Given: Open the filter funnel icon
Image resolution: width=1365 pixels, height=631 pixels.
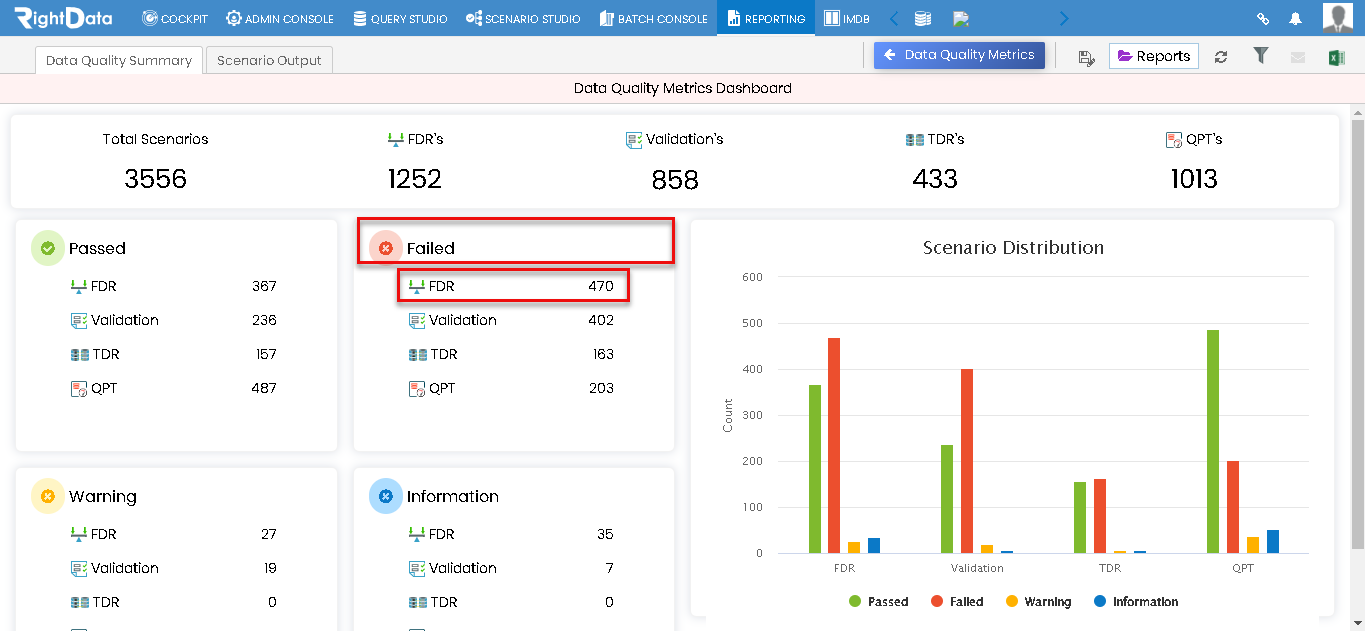Looking at the screenshot, I should 1261,56.
